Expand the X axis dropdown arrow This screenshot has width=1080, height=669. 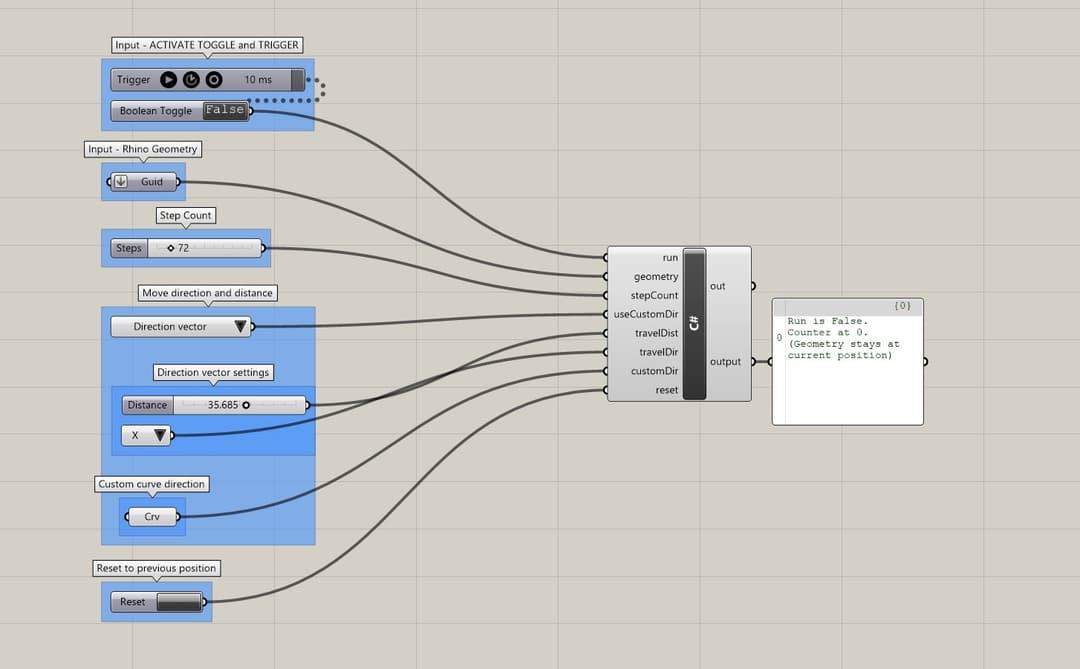[x=158, y=435]
